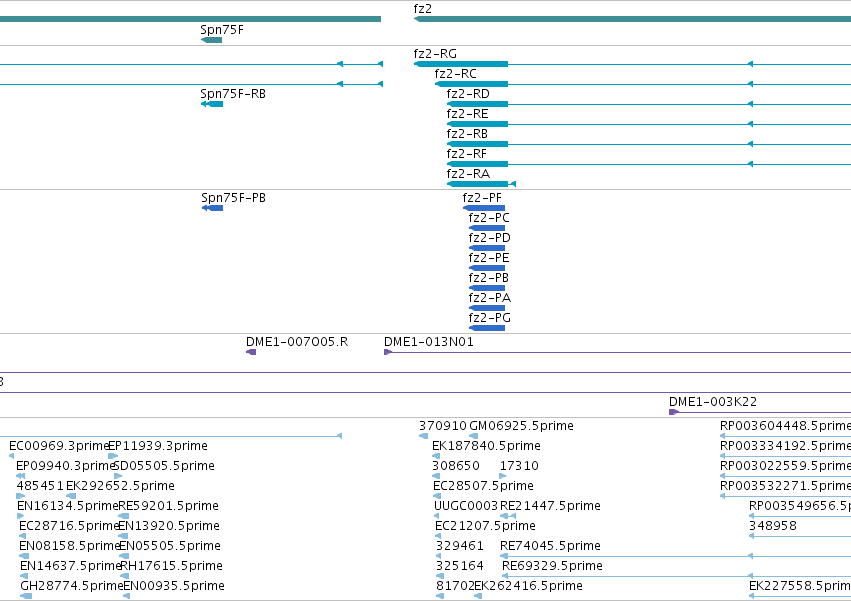Click the 370910 EST feature
851x601 pixels.
[423, 436]
